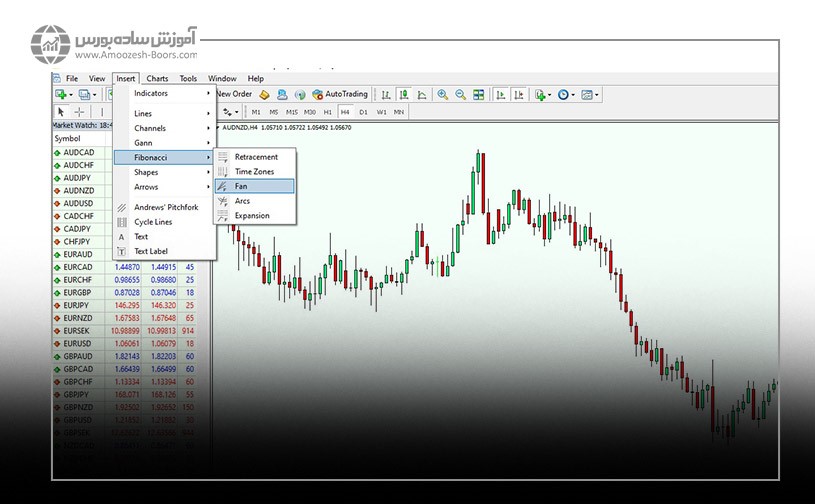Choose Fibonacci Retracement from the submenu
Image resolution: width=815 pixels, height=504 pixels.
(x=255, y=157)
